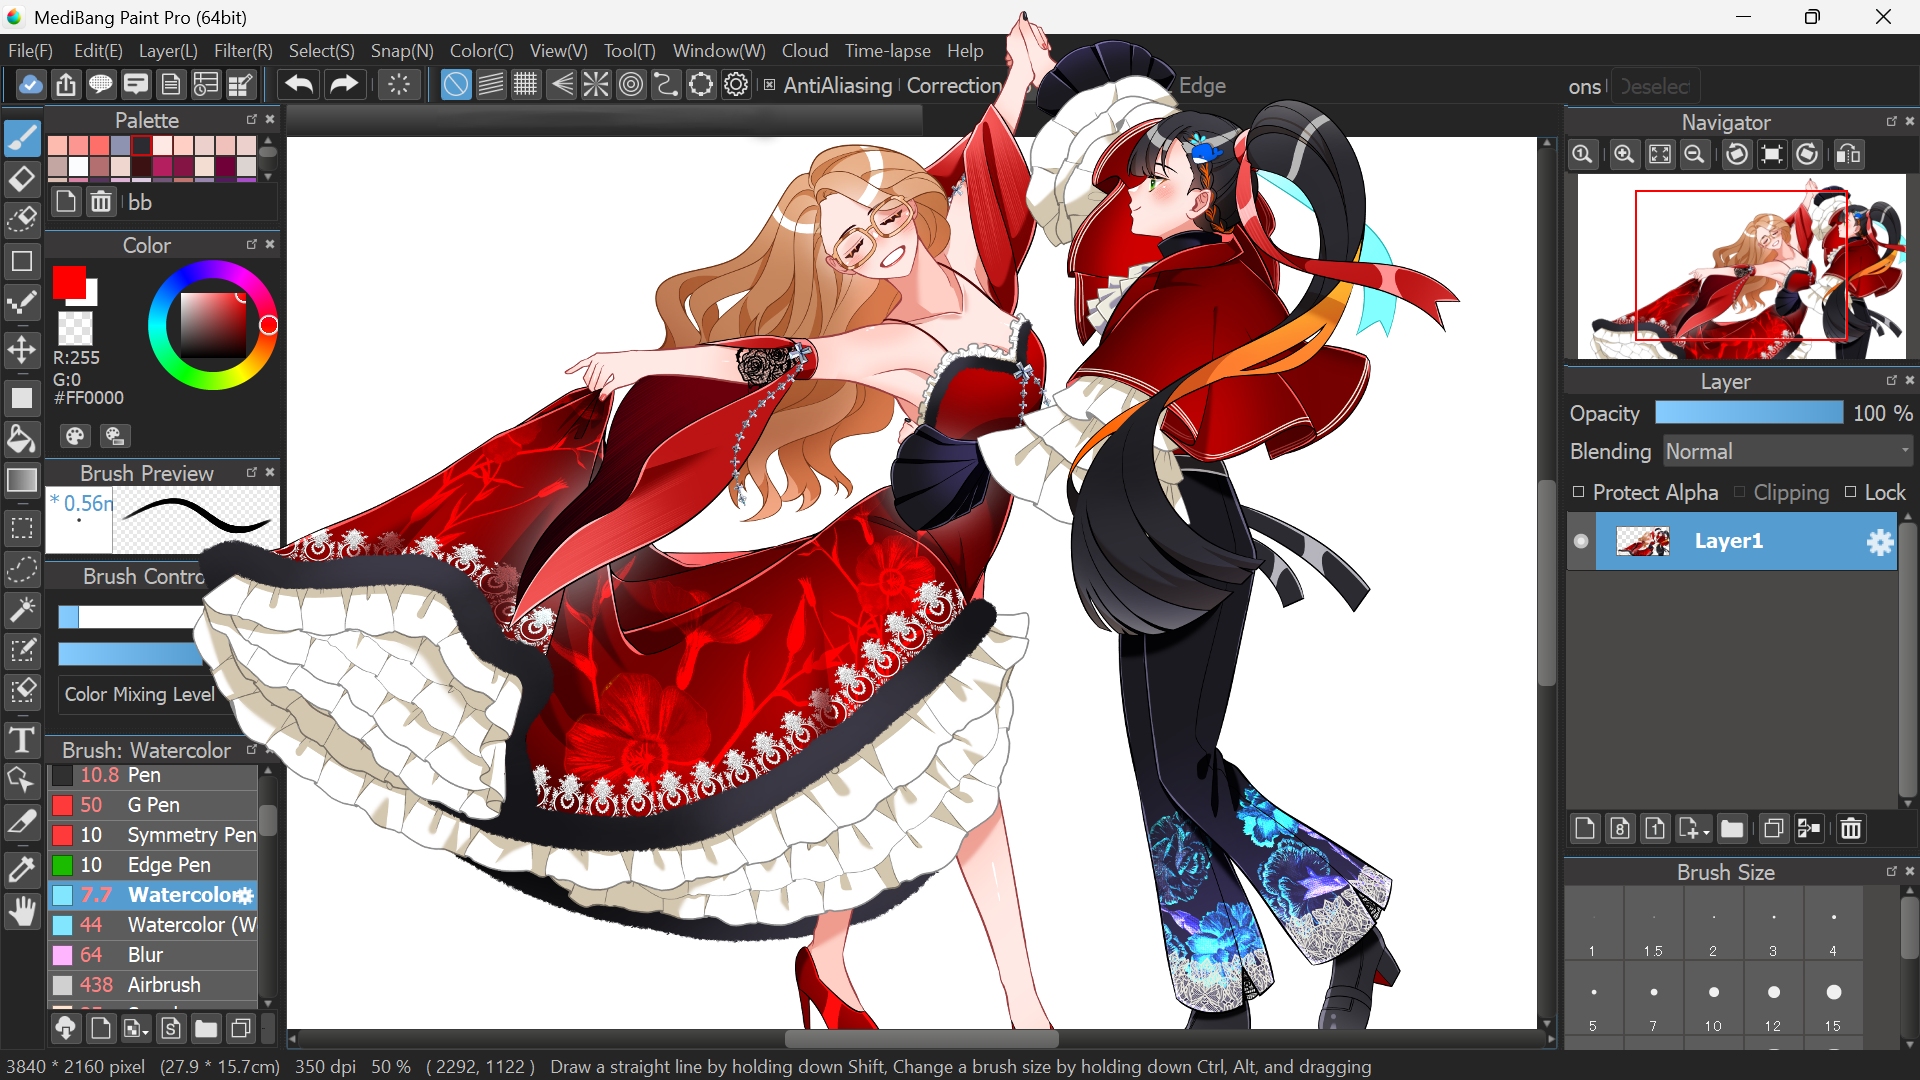The image size is (1920, 1080).
Task: Select the Hand pan tool
Action: click(22, 911)
